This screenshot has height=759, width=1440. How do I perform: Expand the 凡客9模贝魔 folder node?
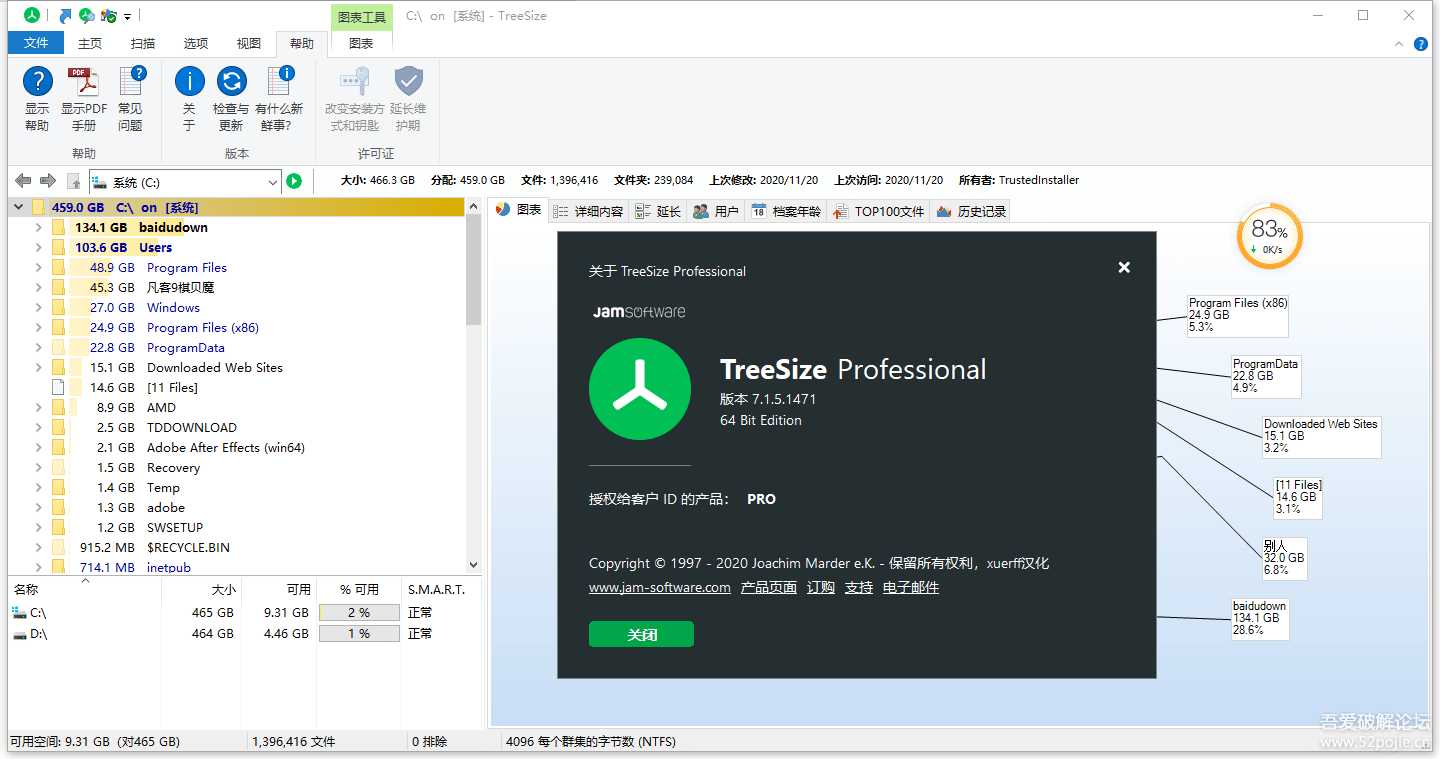click(x=38, y=287)
